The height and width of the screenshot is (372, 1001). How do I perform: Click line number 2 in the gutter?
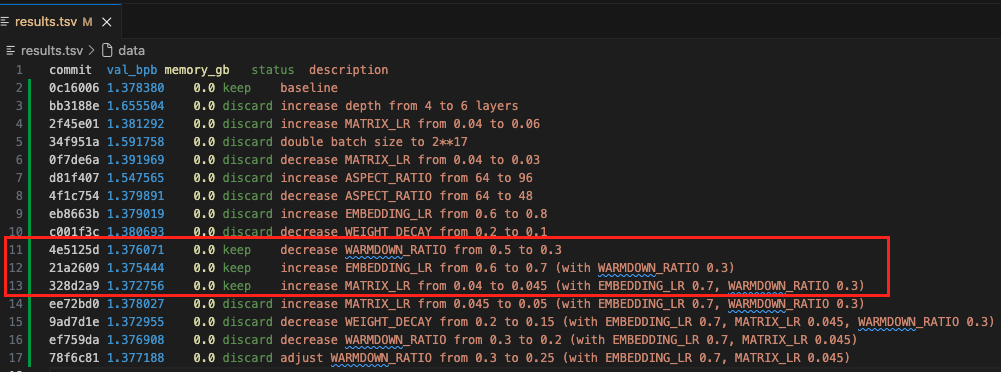coord(19,88)
